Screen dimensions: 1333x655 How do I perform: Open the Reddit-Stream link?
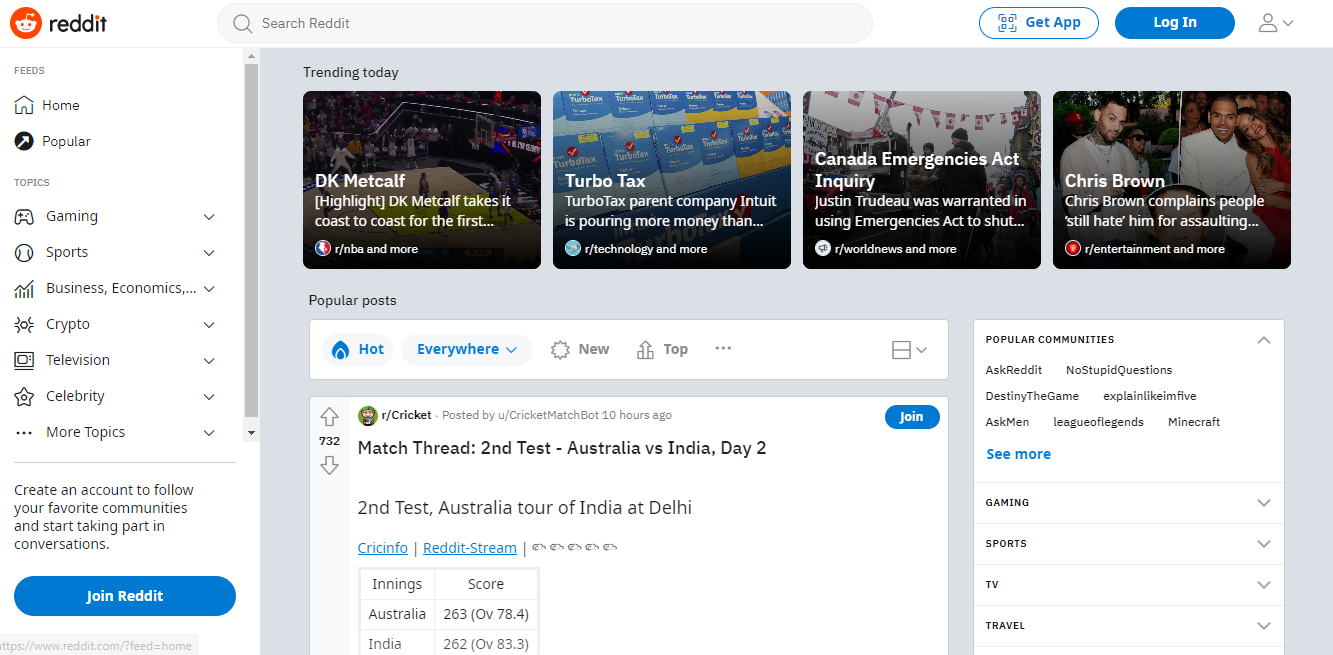point(470,548)
